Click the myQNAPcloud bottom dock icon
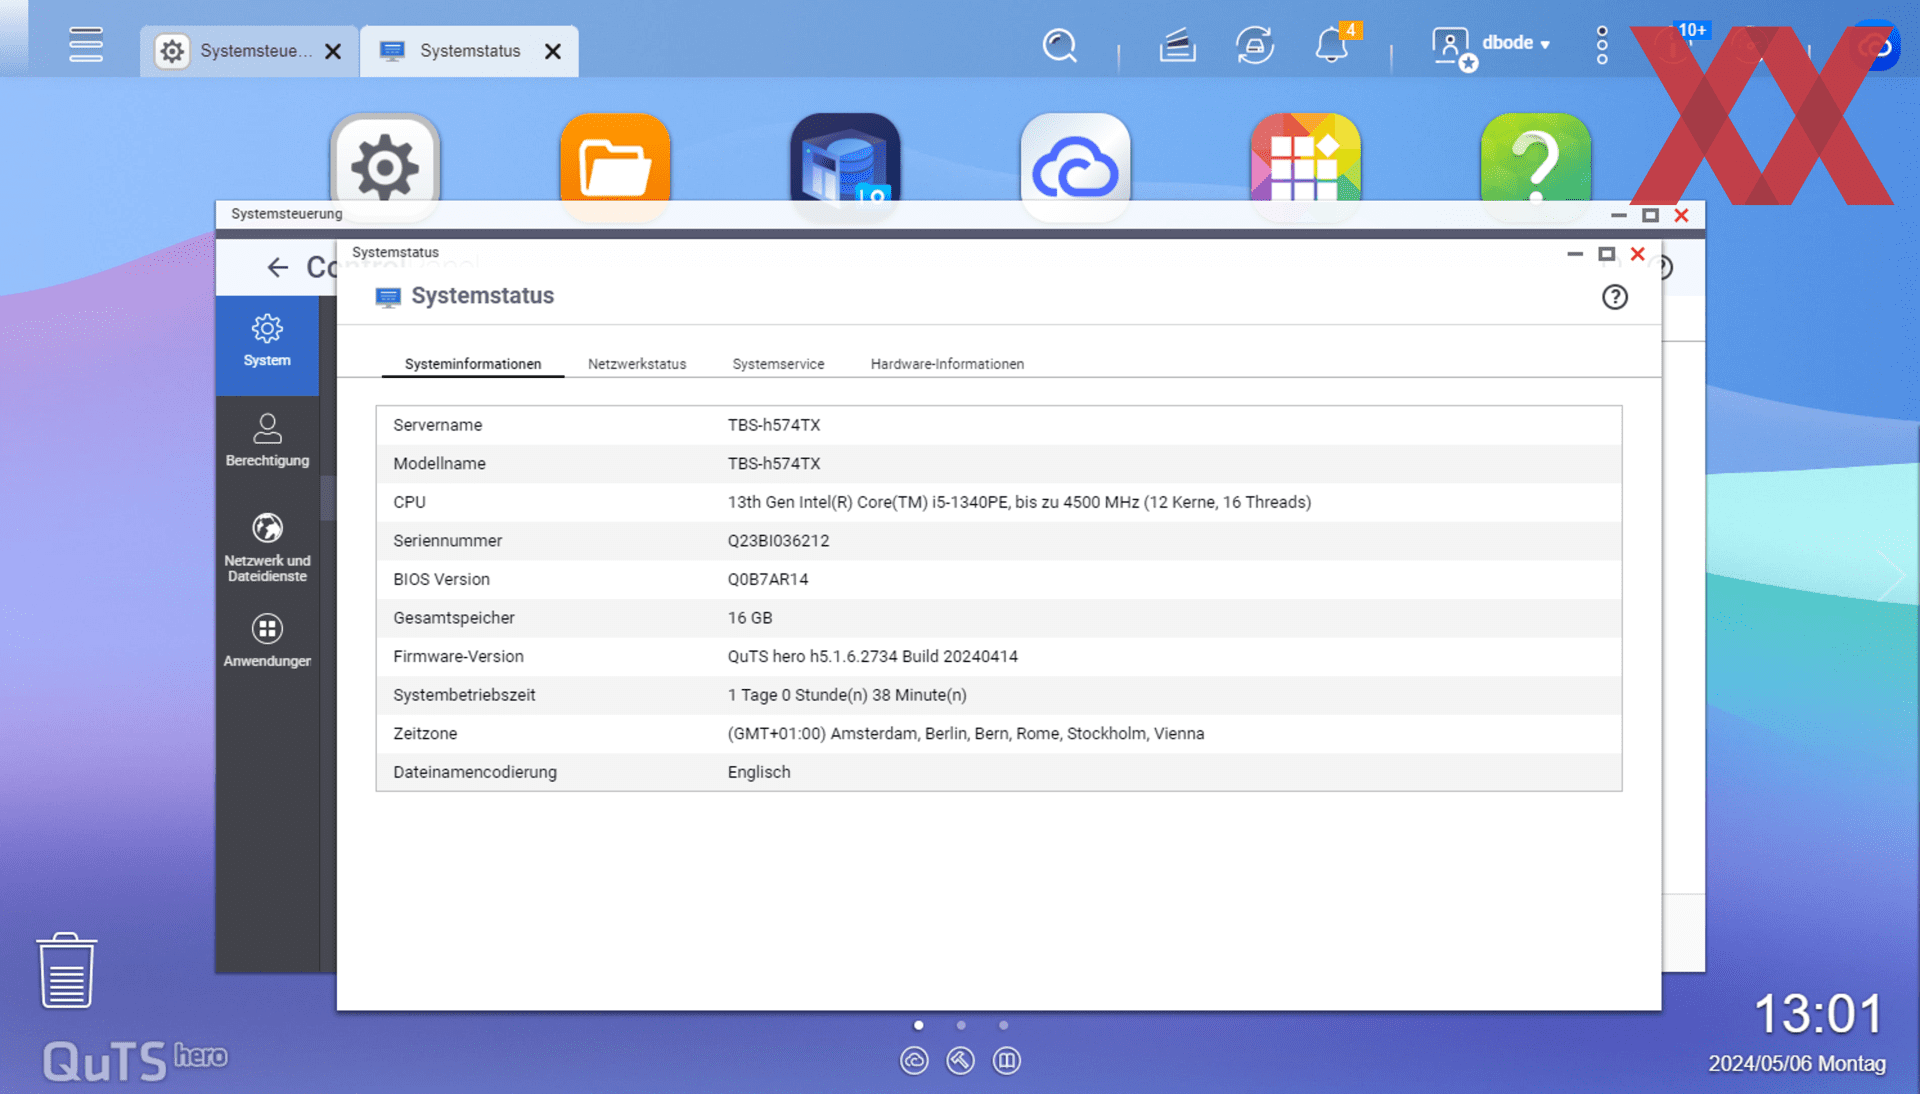This screenshot has width=1920, height=1094. 914,1061
